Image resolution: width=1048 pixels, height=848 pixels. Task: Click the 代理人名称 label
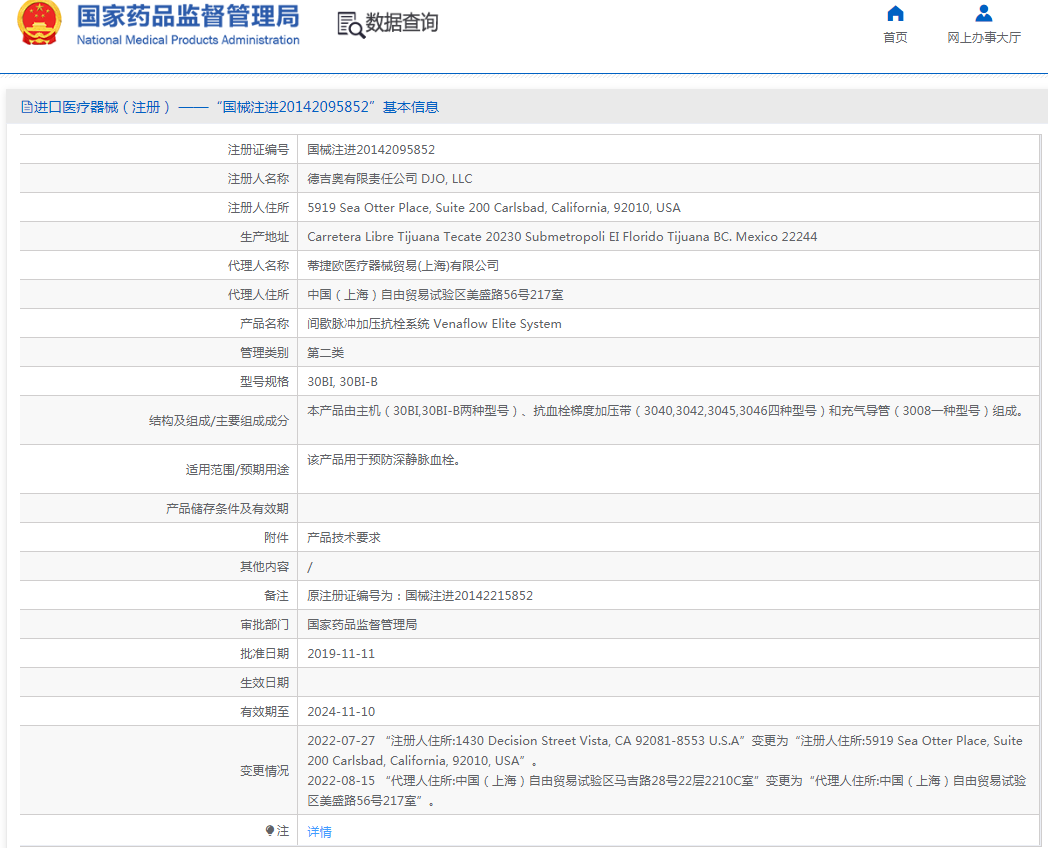tap(258, 265)
